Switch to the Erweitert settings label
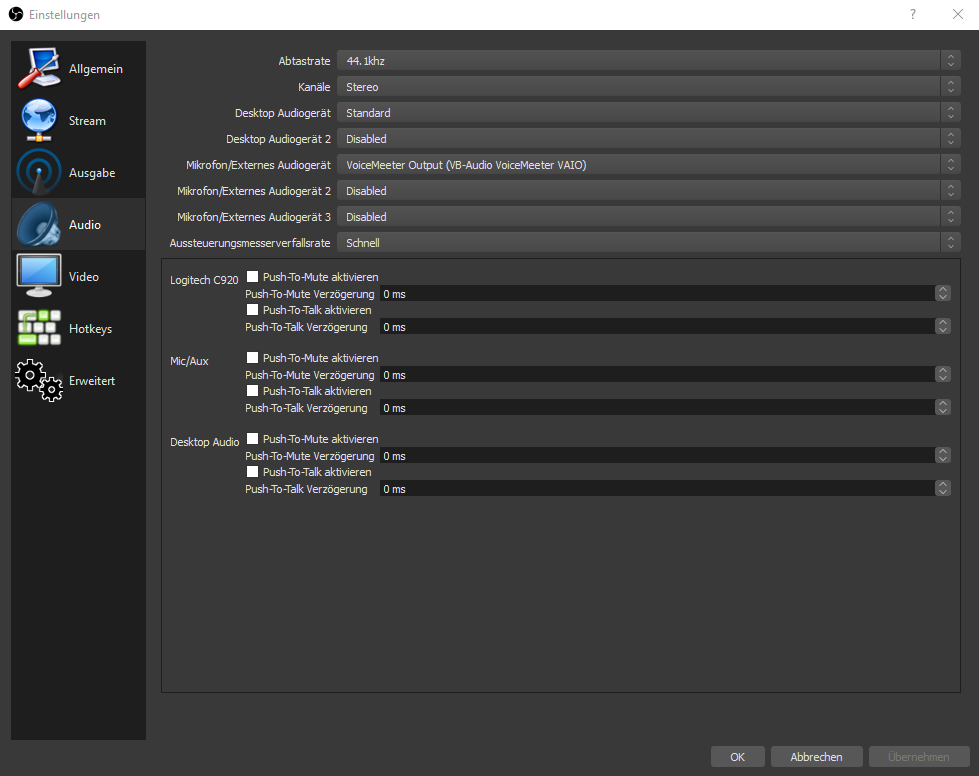 [x=92, y=381]
